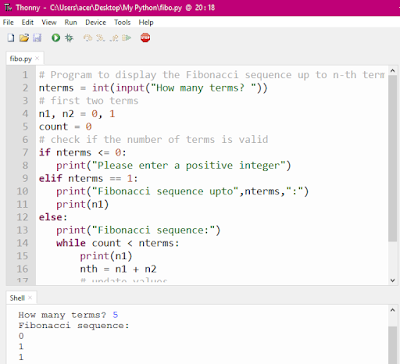Viewport: 400px width, 364px height.
Task: Click the 'nth = n1 + n2' line
Action: point(118,269)
